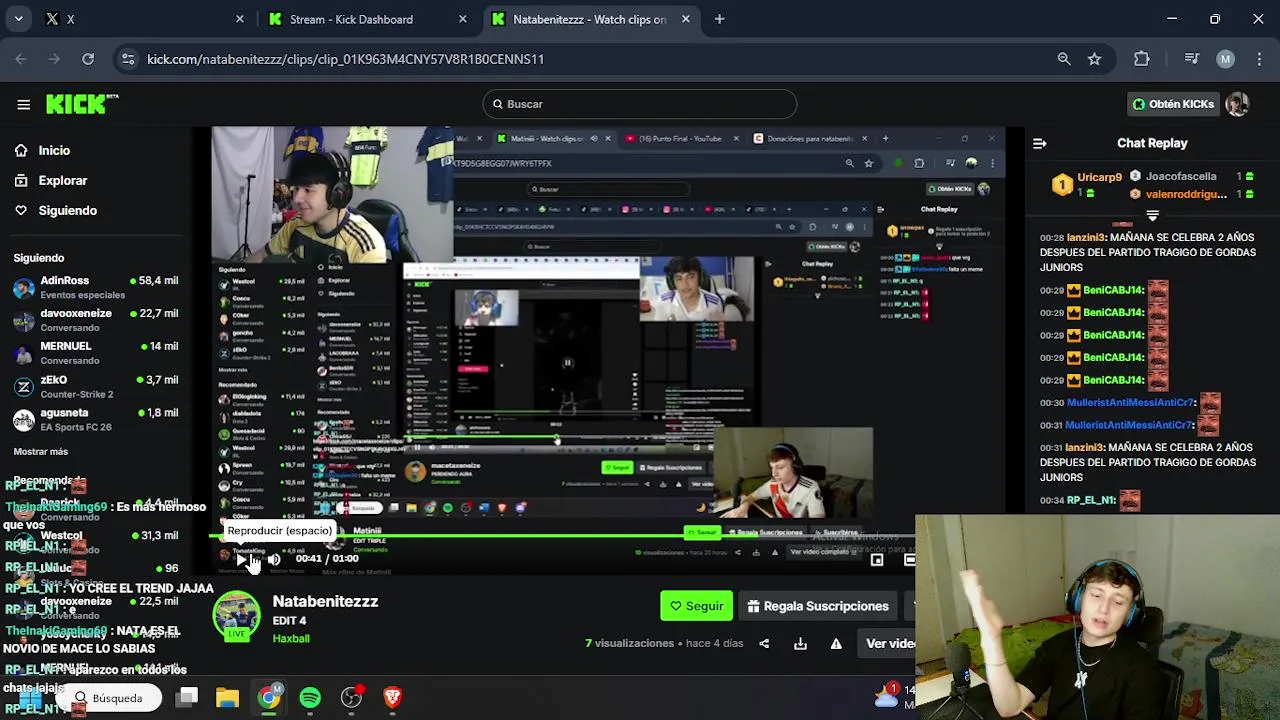
Task: Open AdinRoss channel in following list
Action: pyautogui.click(x=96, y=287)
